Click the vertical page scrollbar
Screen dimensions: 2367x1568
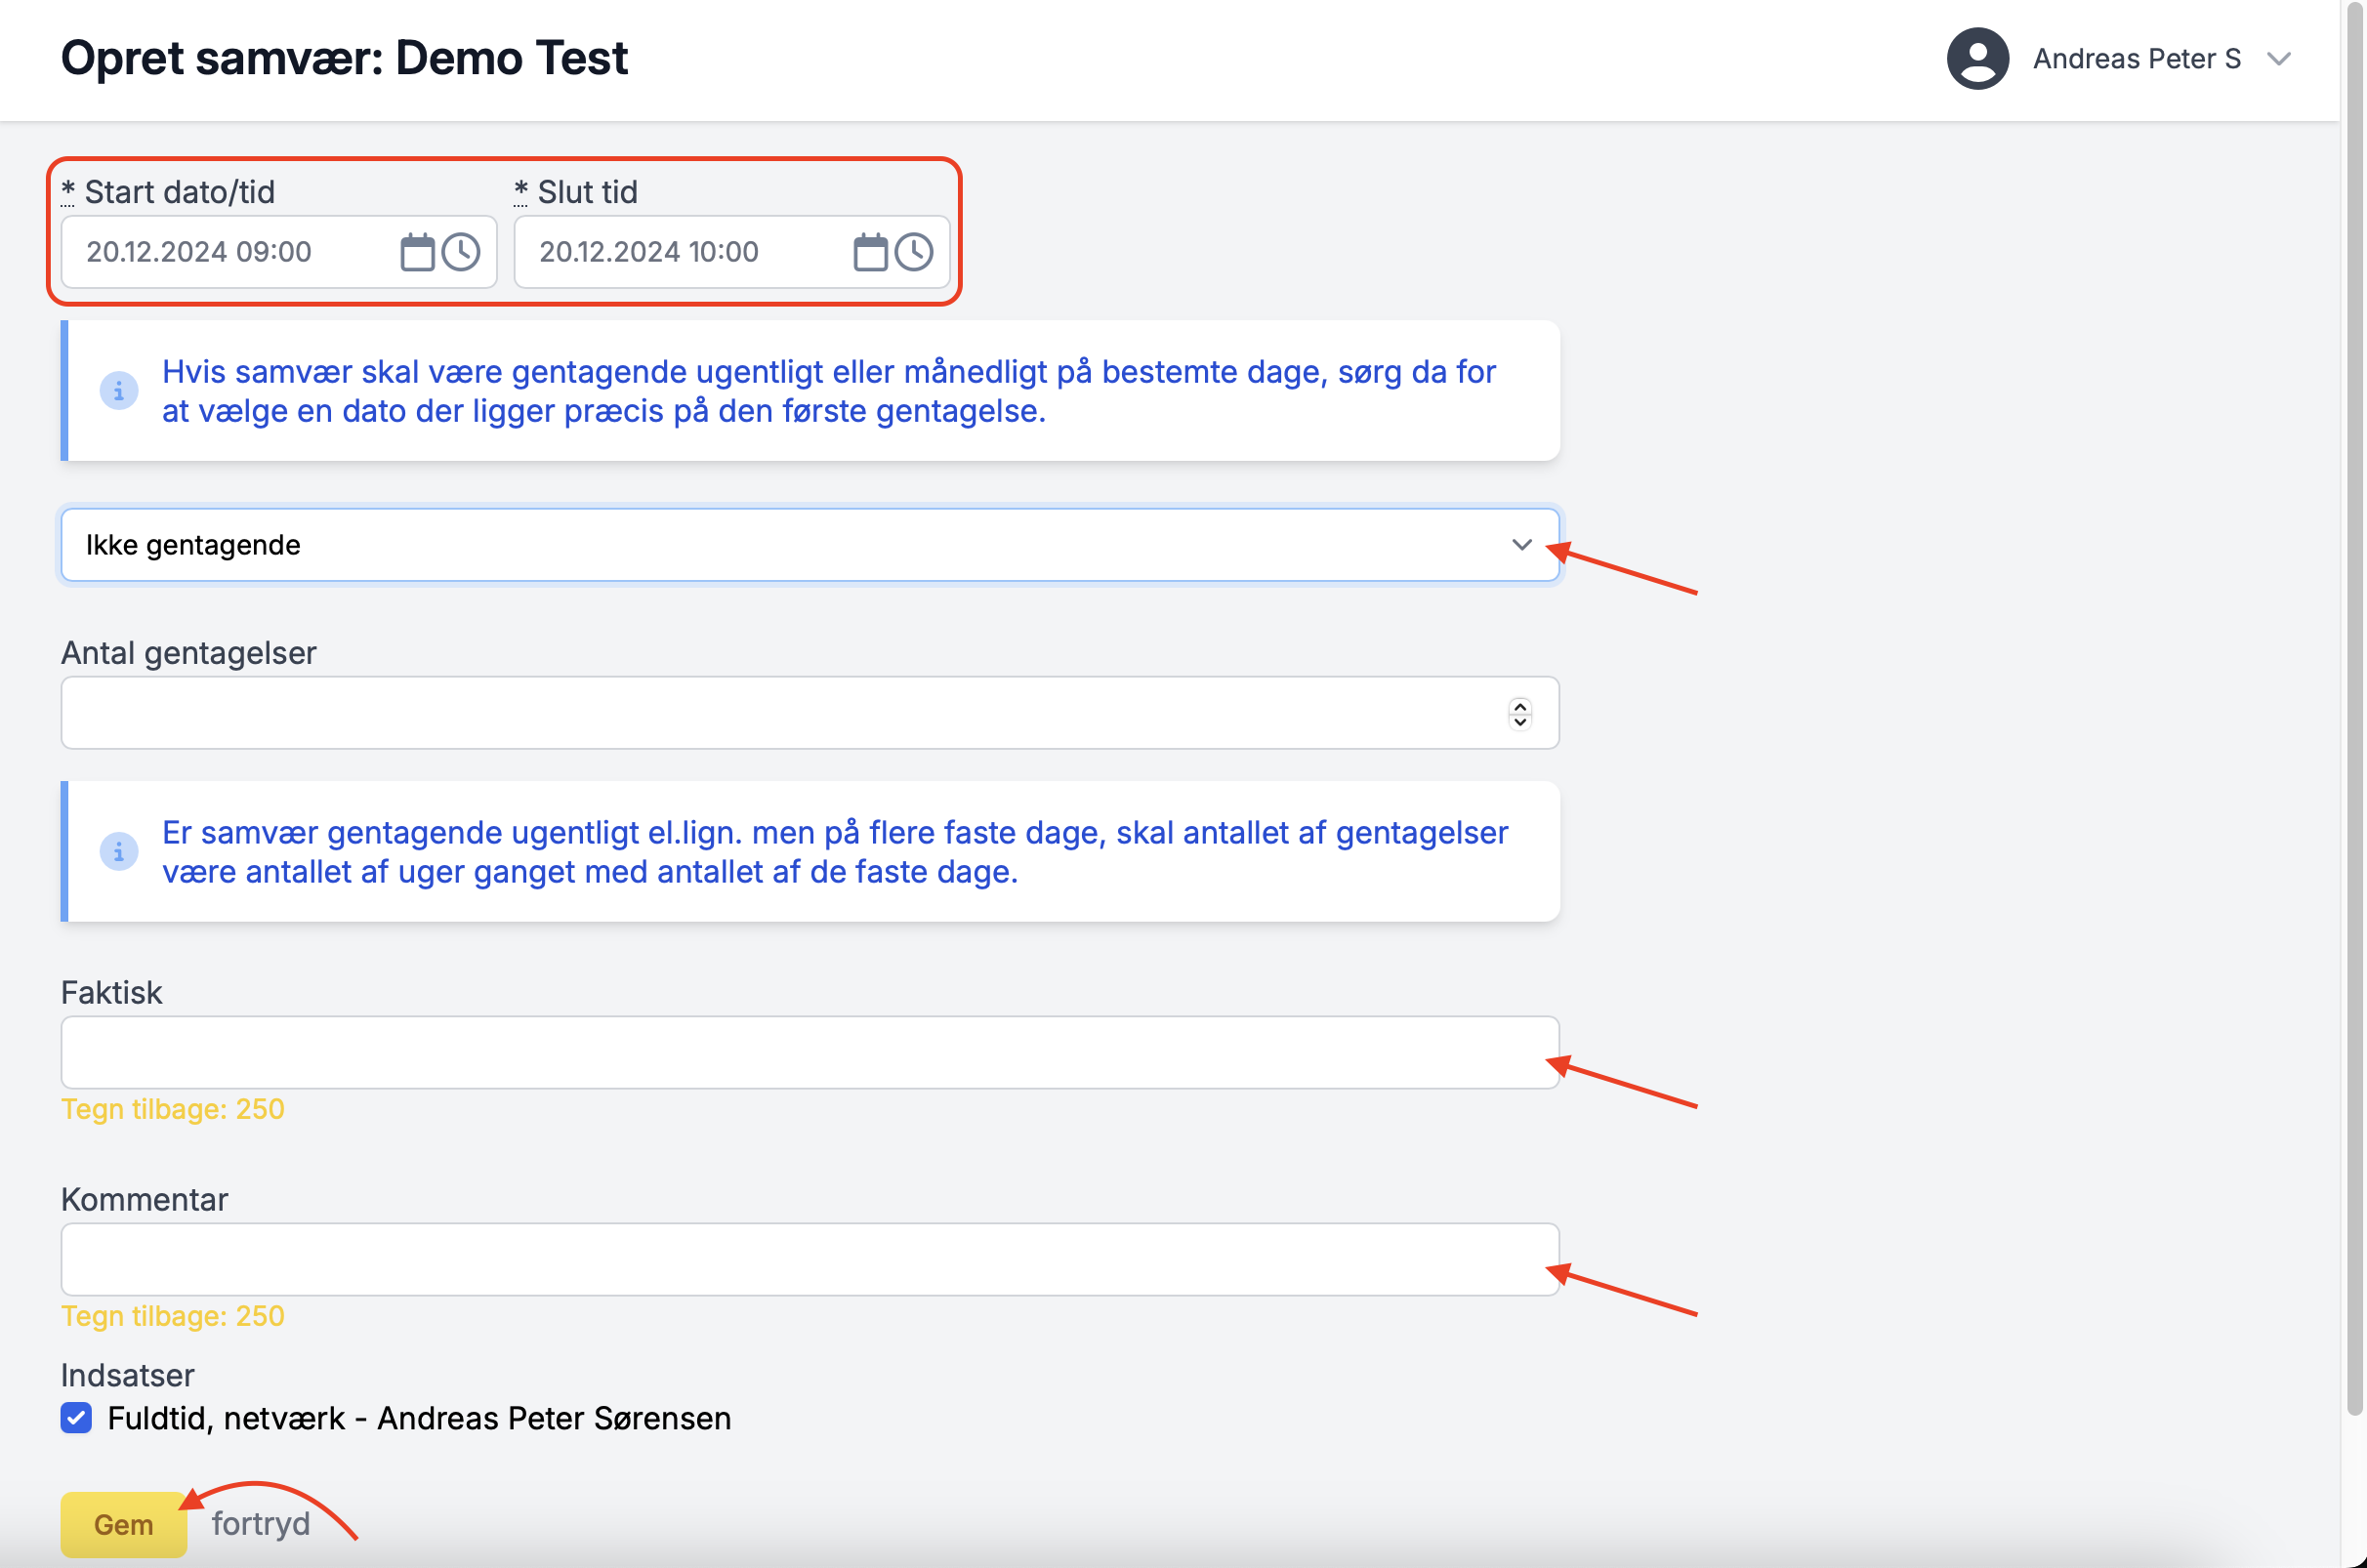[x=2355, y=700]
